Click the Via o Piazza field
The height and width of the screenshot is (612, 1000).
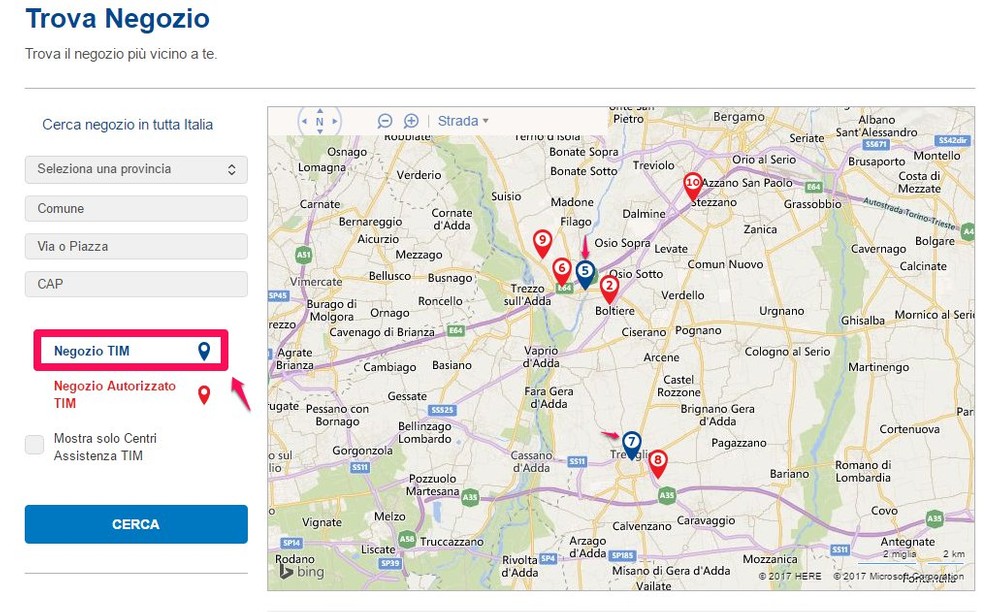[x=136, y=246]
